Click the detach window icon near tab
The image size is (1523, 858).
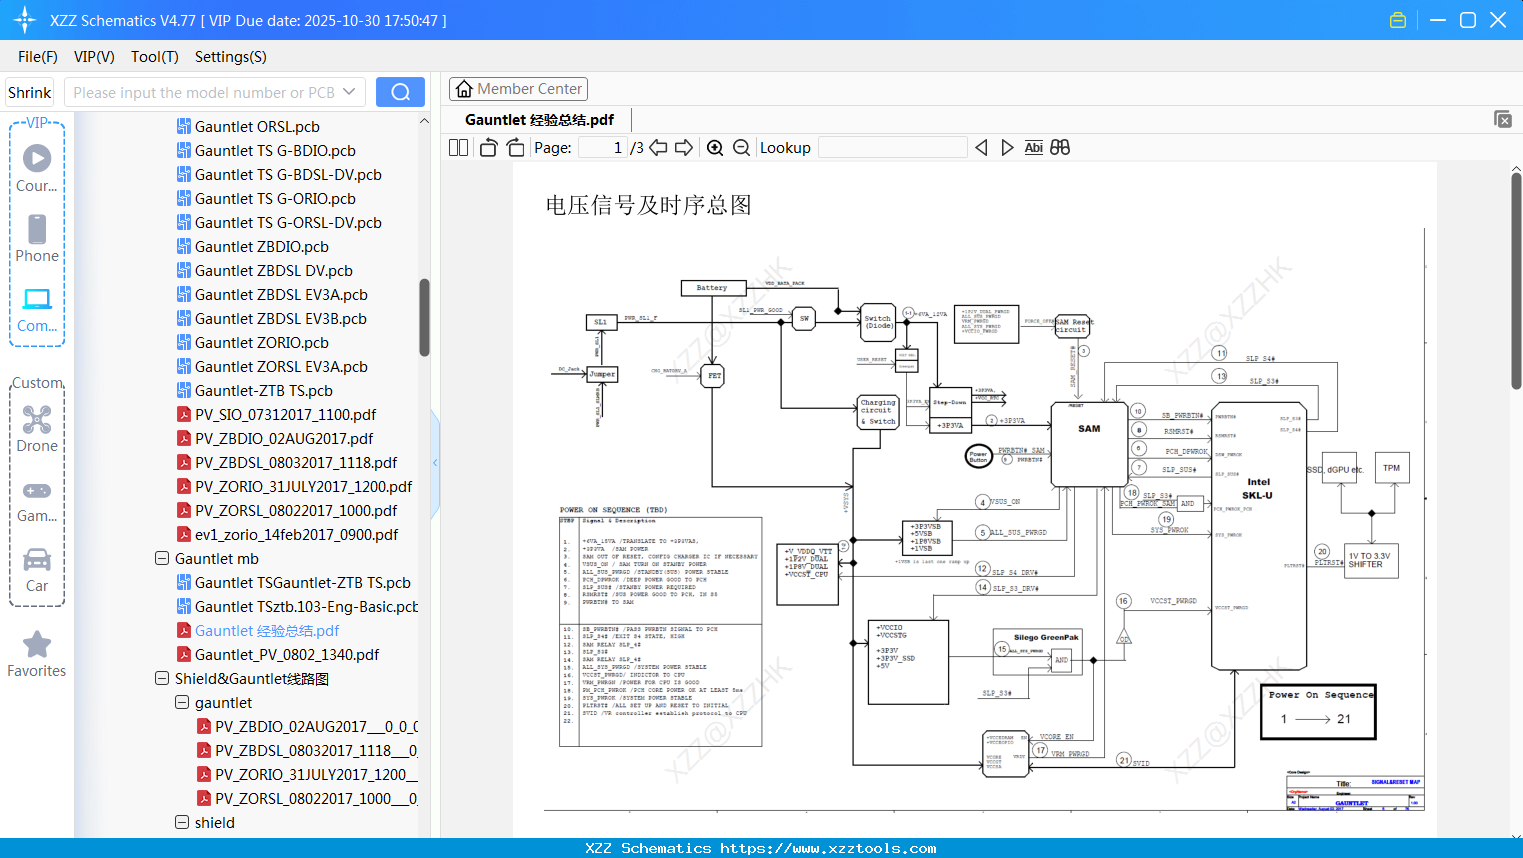[x=1502, y=119]
